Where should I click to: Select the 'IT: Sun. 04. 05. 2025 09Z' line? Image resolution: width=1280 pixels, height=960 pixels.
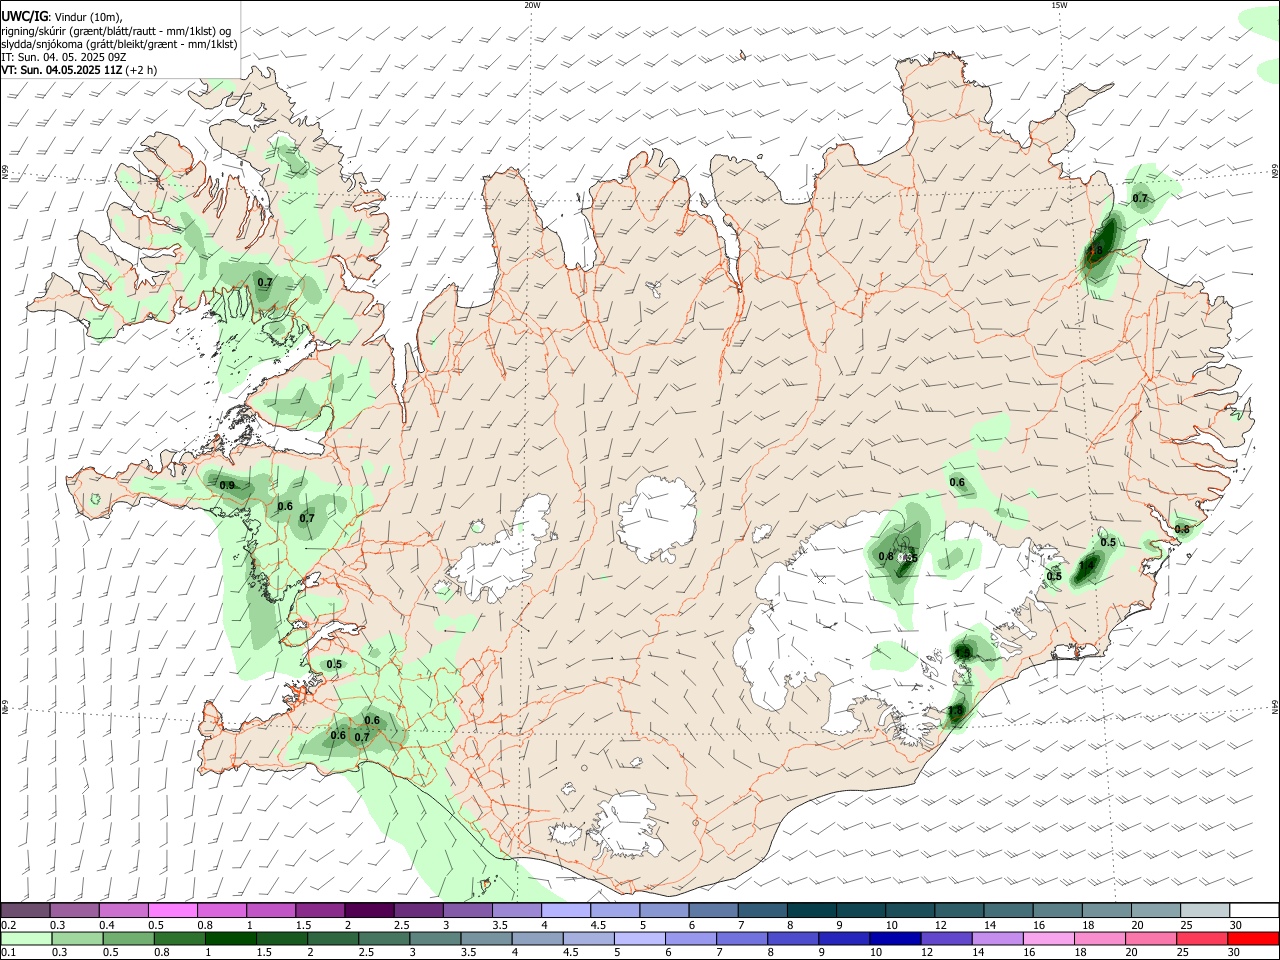pos(64,57)
